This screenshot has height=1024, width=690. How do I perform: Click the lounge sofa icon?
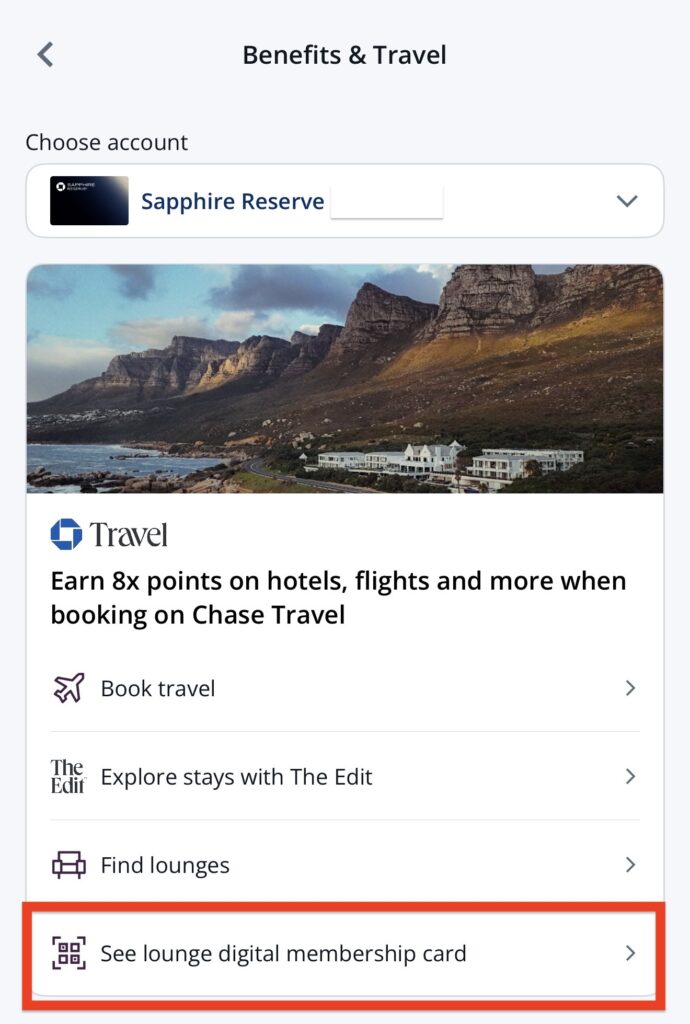[x=68, y=864]
